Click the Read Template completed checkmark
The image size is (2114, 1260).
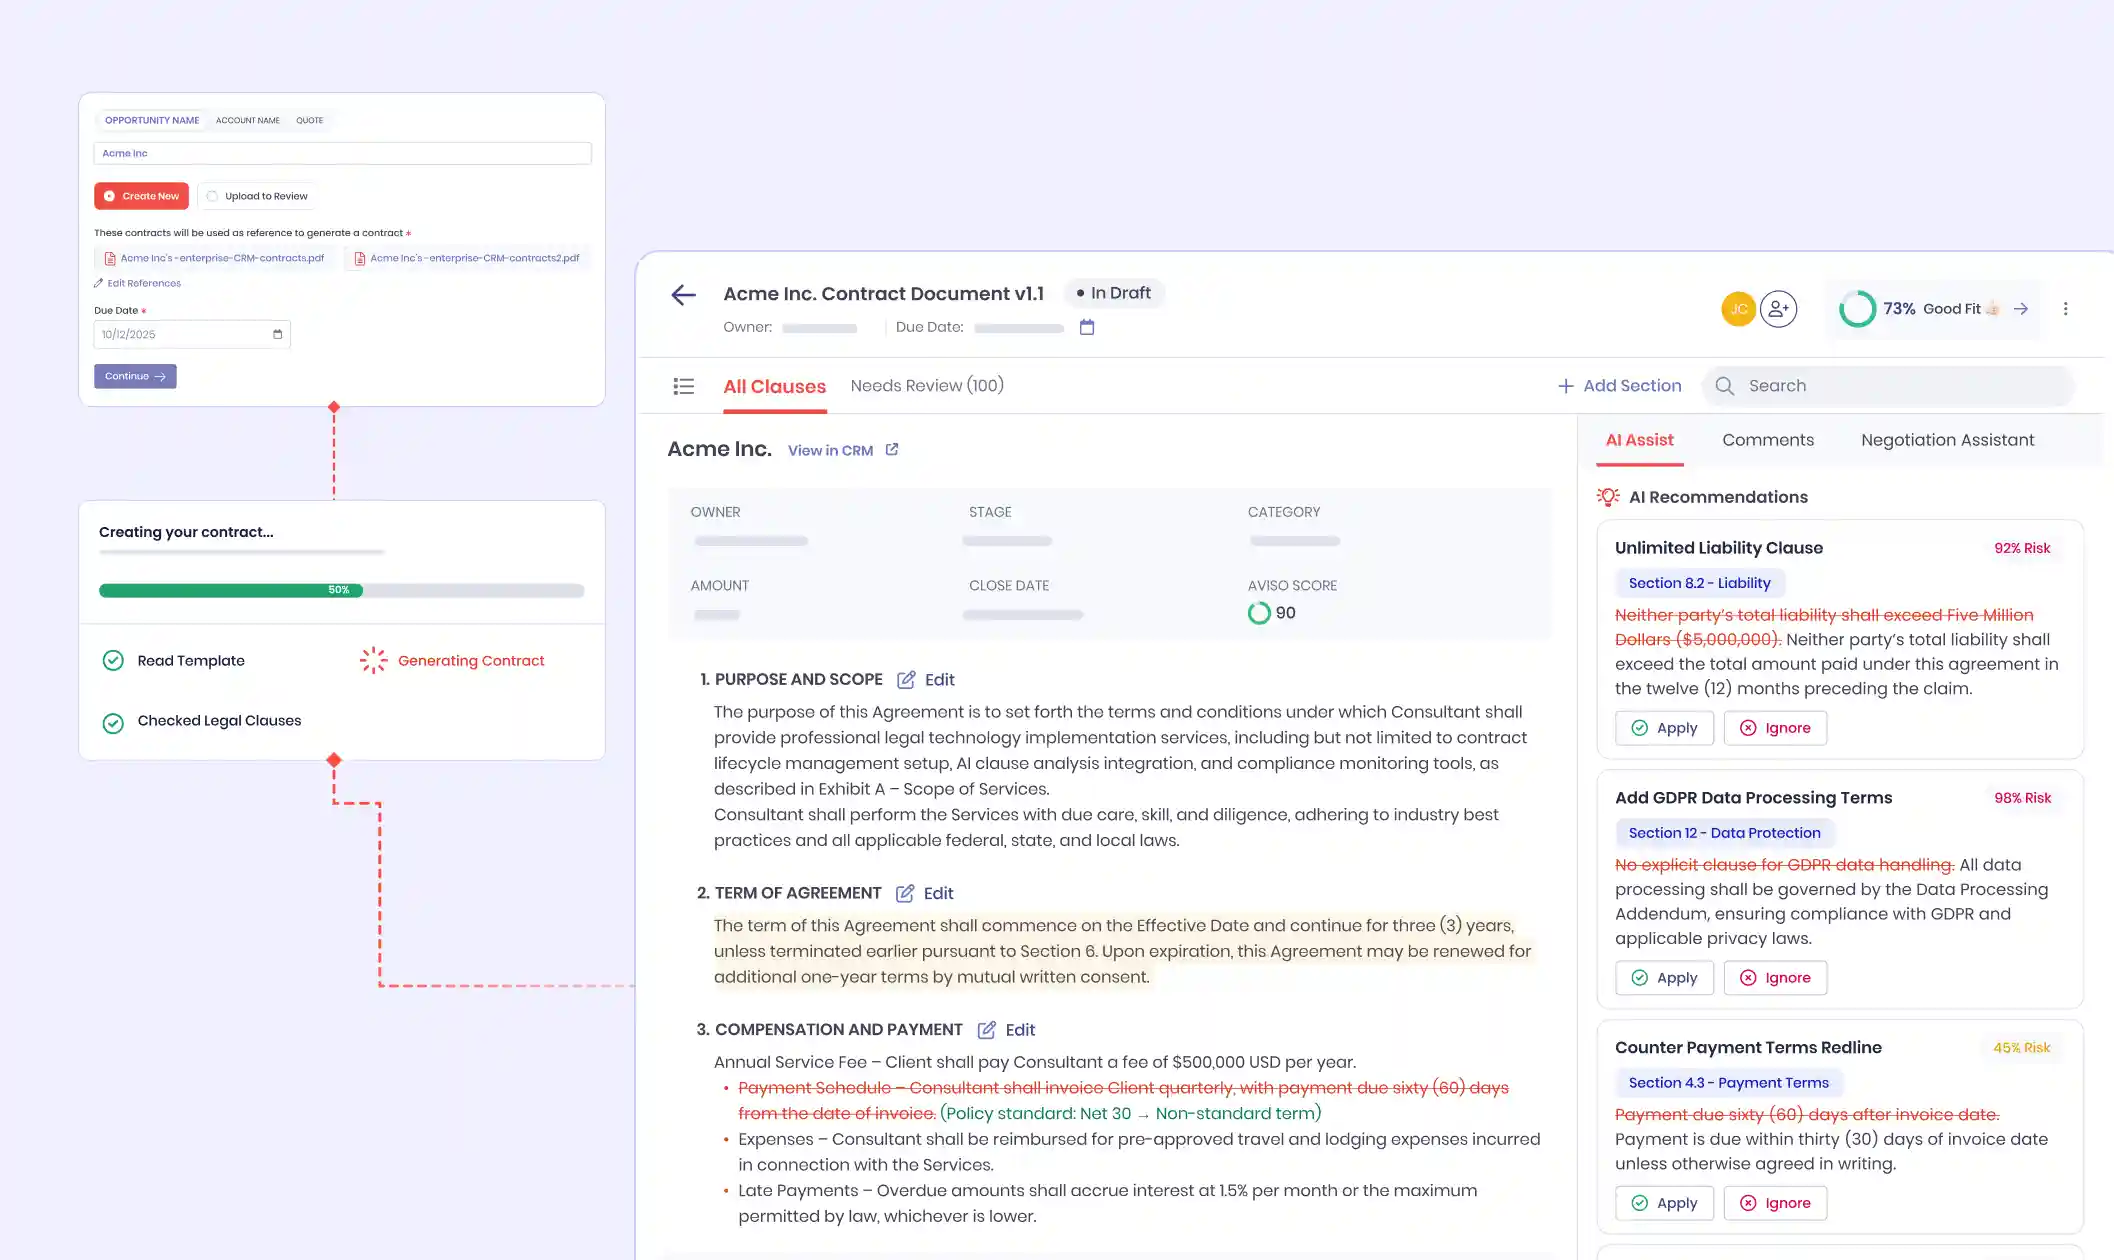tap(113, 661)
